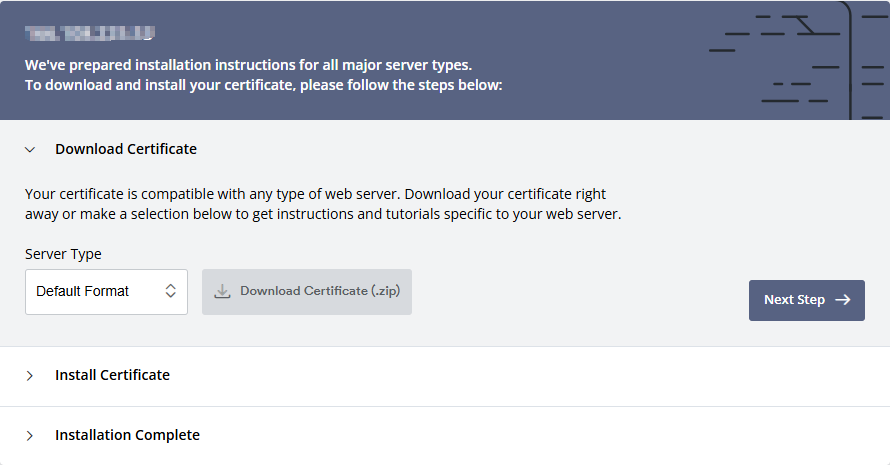Open the Install Certificate section heading

[x=112, y=375]
